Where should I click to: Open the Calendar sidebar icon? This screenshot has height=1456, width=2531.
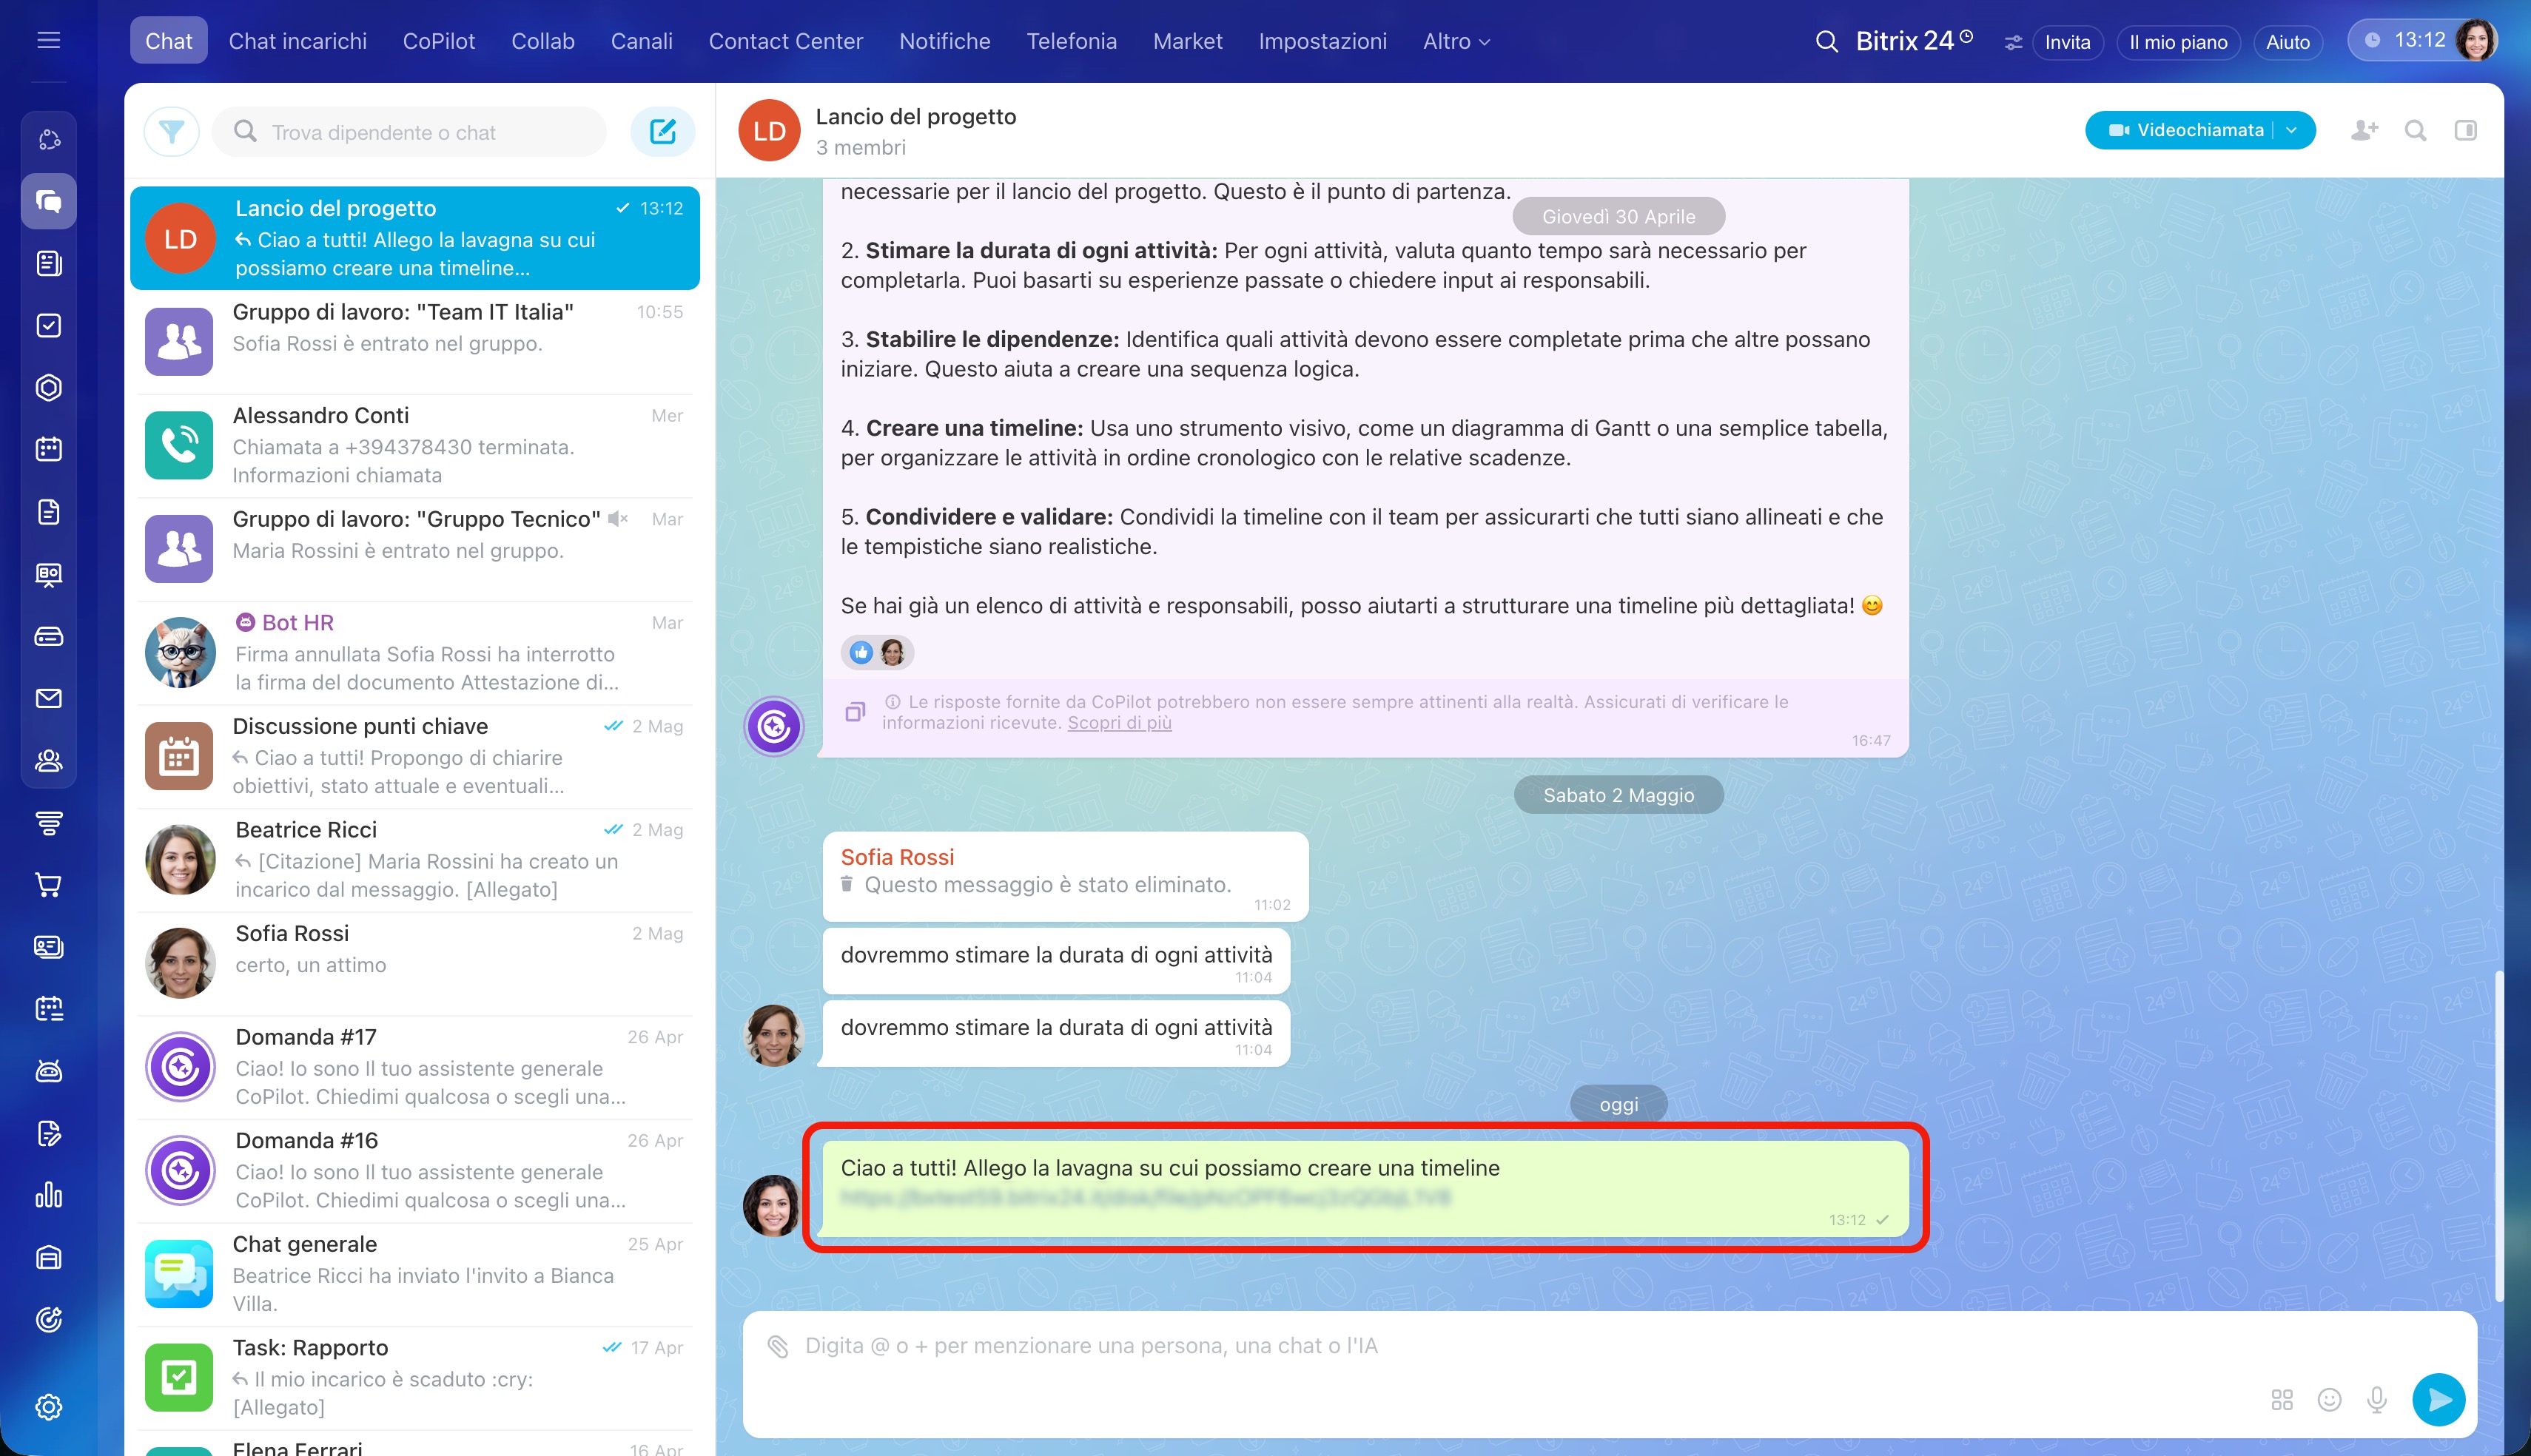48,449
